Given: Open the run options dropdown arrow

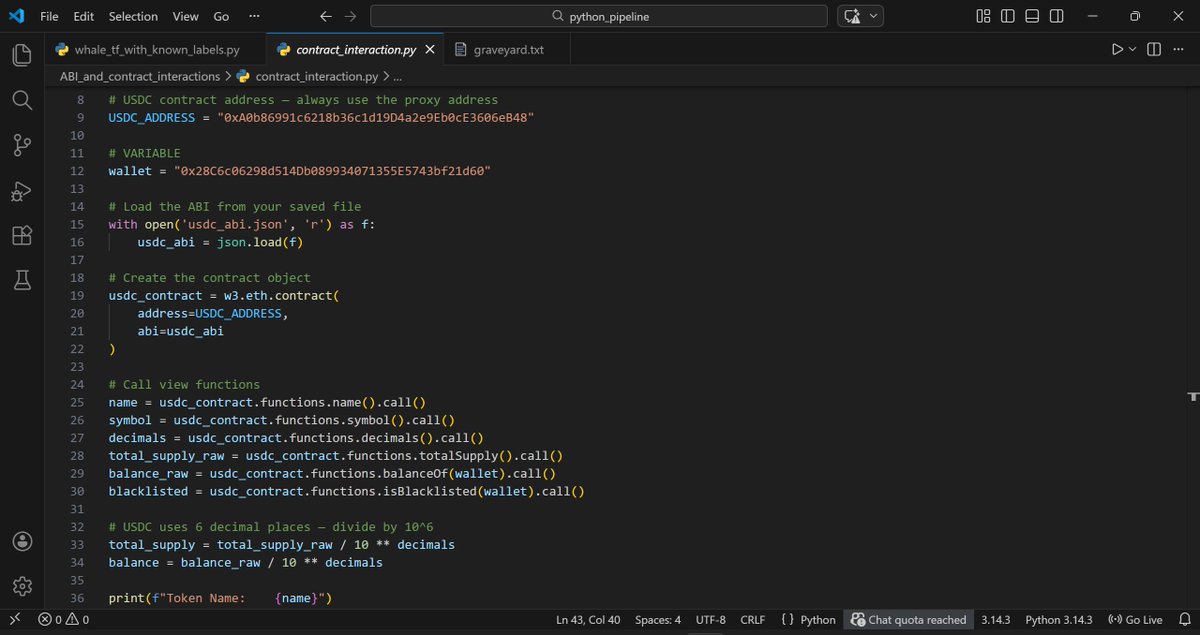Looking at the screenshot, I should [1133, 49].
